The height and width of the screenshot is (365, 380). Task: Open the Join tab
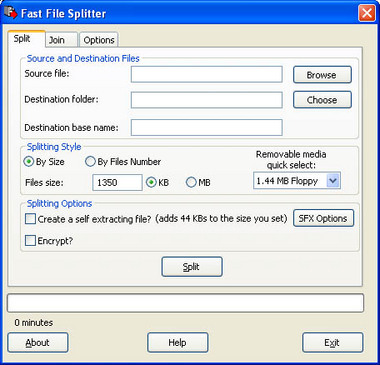[61, 40]
